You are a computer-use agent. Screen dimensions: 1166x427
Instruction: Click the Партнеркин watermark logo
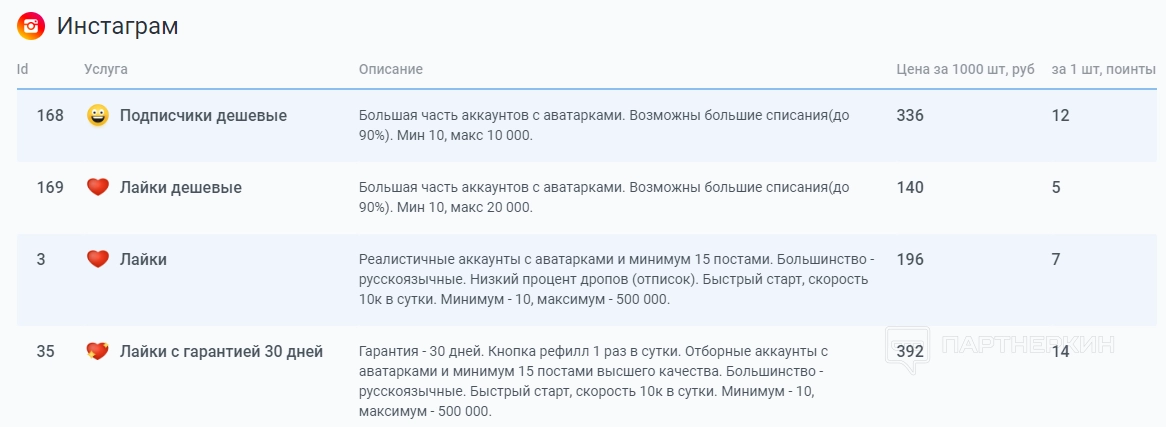pyautogui.click(x=1000, y=348)
